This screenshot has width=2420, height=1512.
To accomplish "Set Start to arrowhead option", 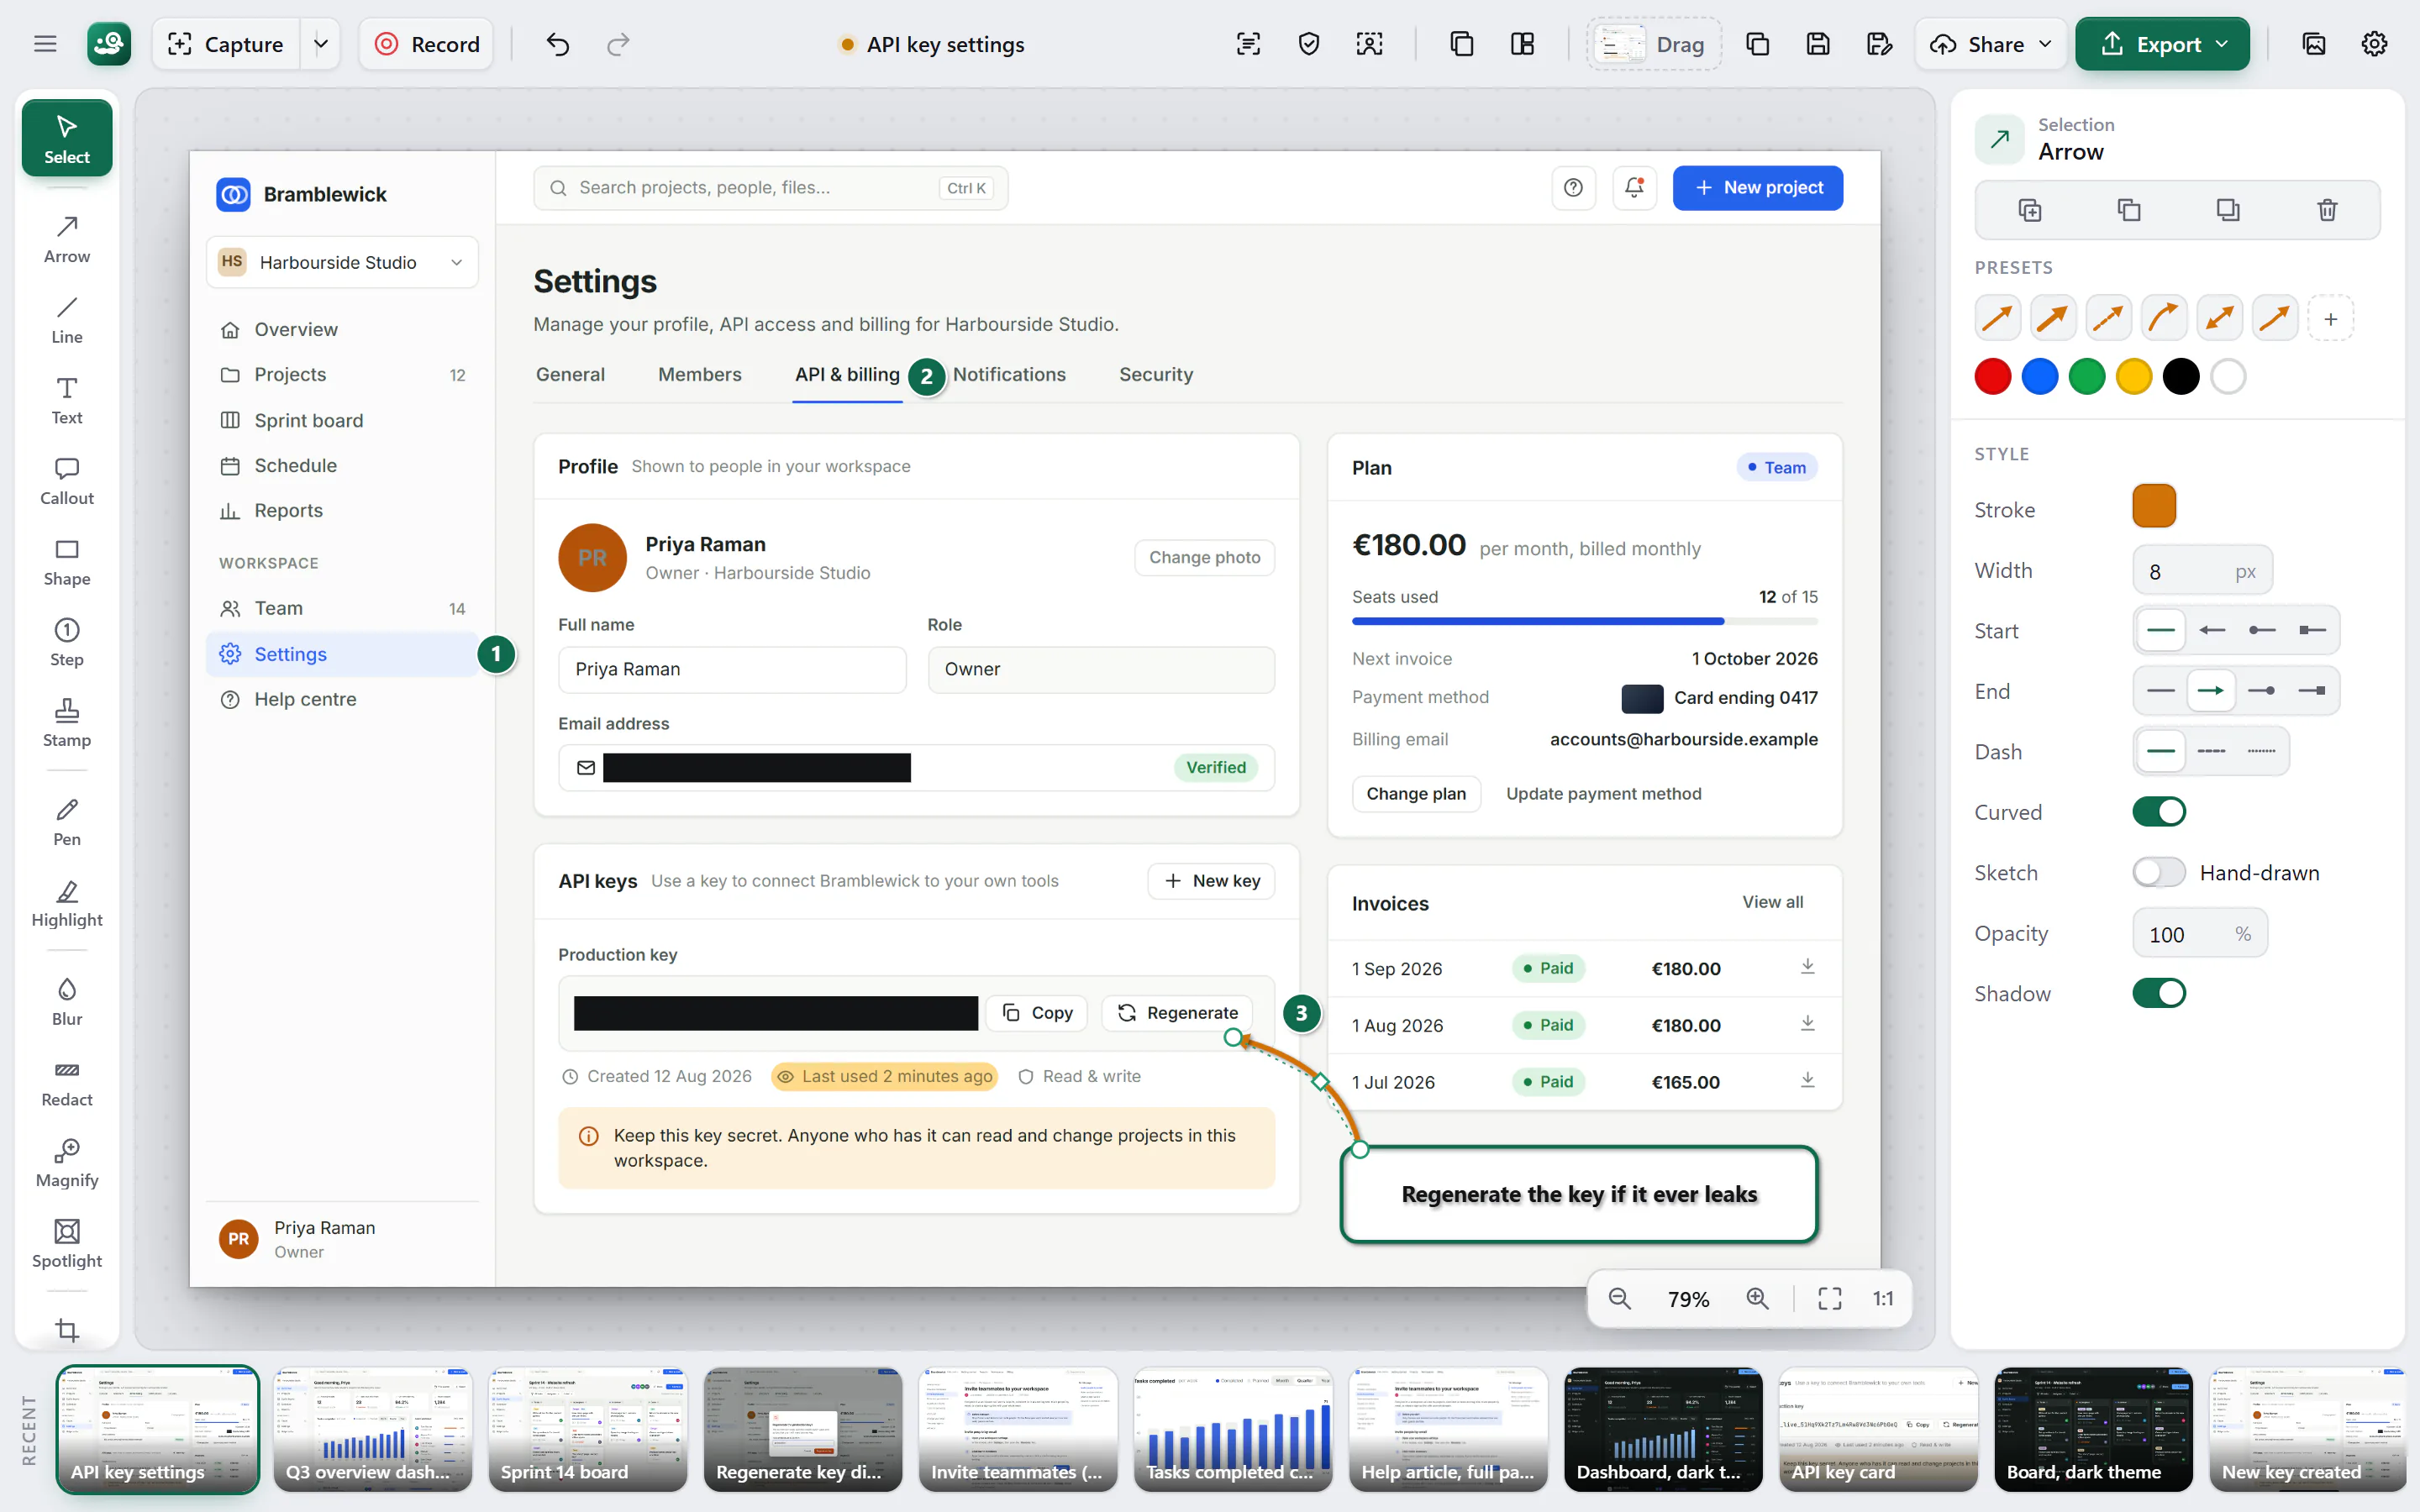I will tap(2211, 630).
